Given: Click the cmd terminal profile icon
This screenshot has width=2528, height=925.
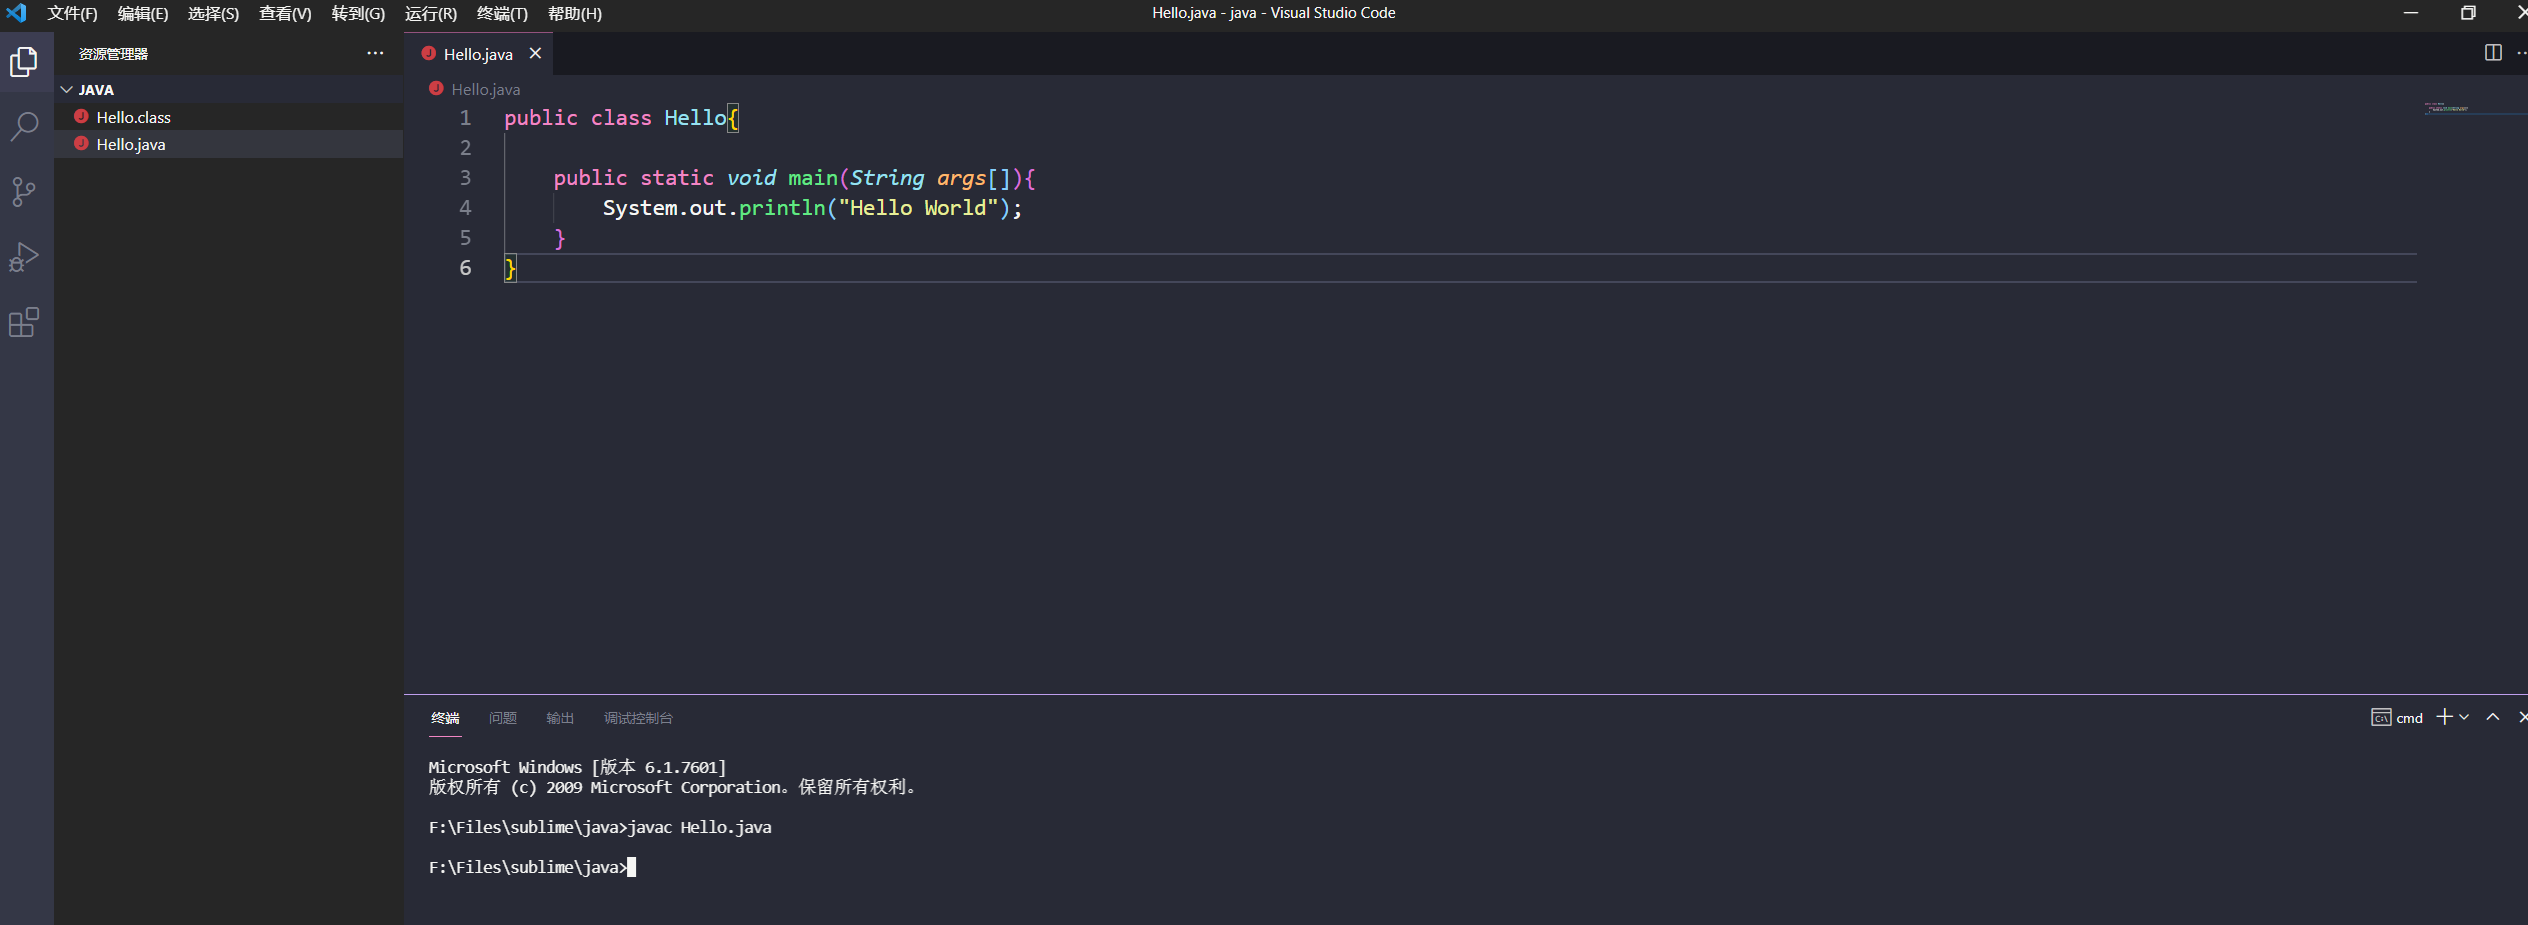Looking at the screenshot, I should [2380, 718].
